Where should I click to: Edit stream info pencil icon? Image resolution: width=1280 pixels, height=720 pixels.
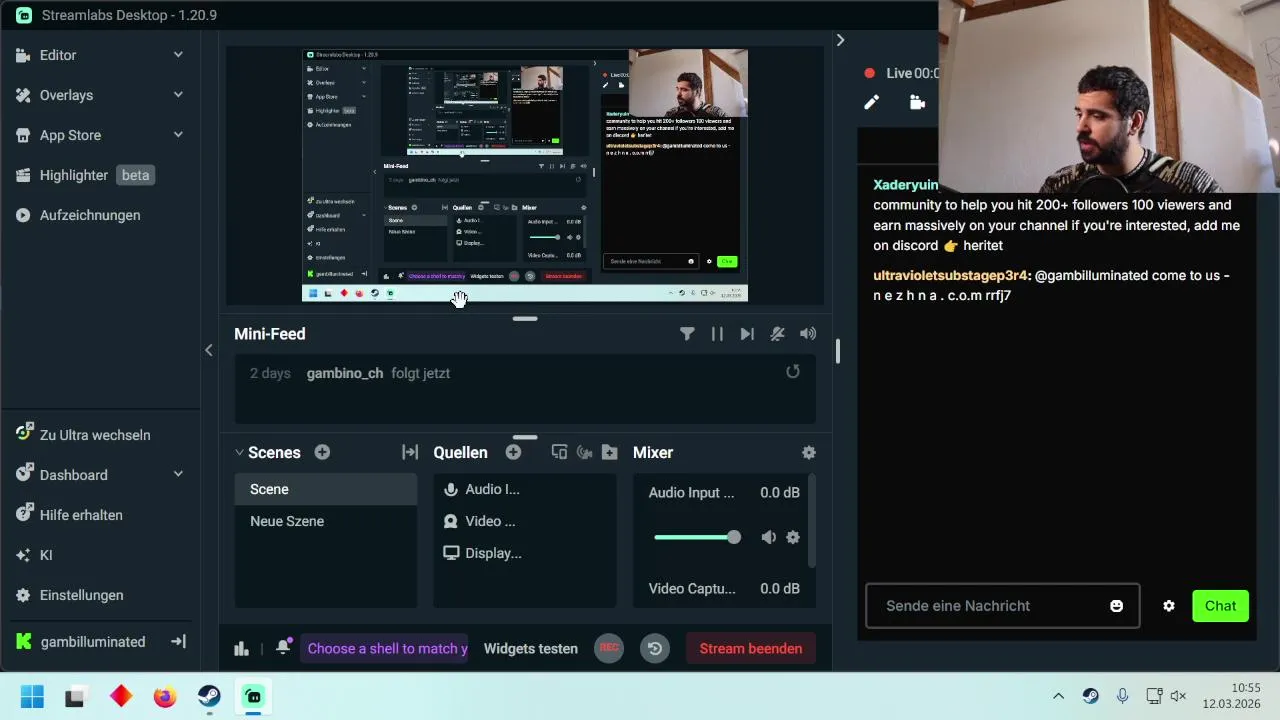[872, 102]
